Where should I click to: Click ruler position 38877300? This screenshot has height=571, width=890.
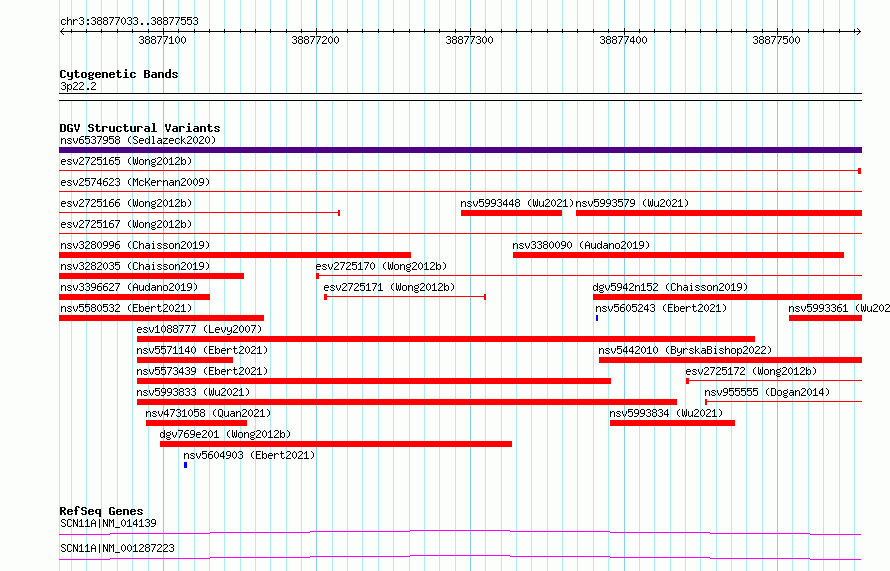tap(469, 40)
